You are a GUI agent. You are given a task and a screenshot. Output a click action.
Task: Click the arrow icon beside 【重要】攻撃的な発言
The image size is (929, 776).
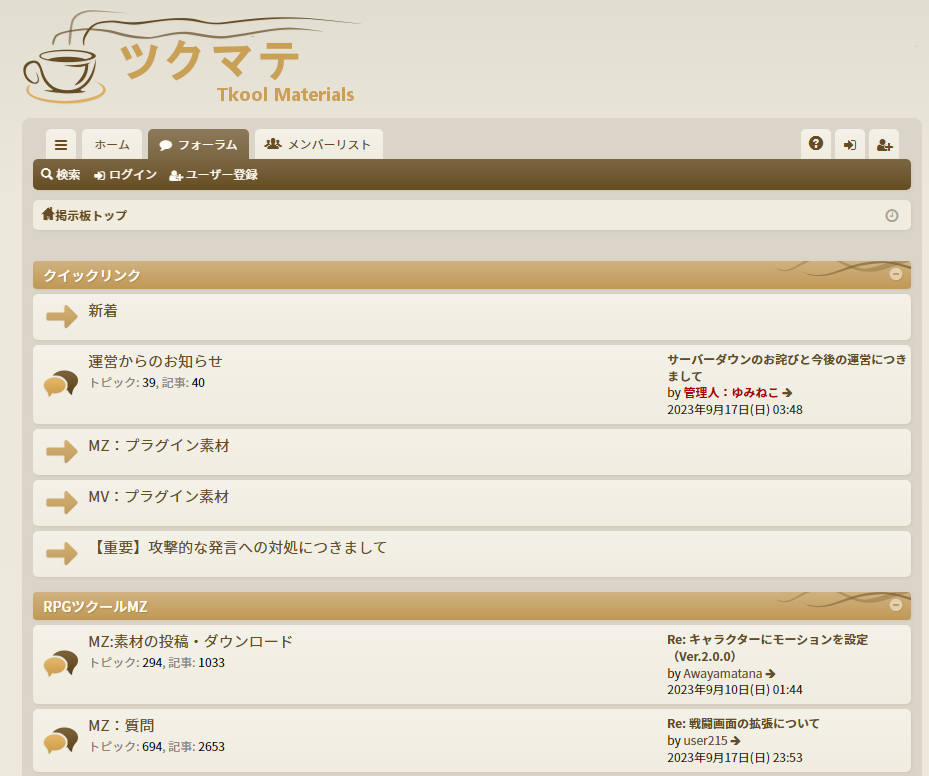[62, 553]
